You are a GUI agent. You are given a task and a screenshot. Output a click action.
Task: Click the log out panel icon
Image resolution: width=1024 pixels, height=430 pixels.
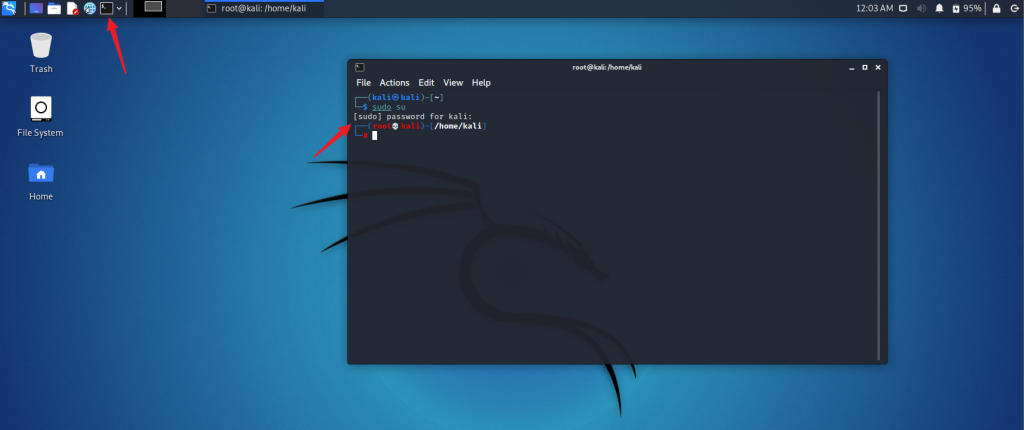pos(1014,8)
